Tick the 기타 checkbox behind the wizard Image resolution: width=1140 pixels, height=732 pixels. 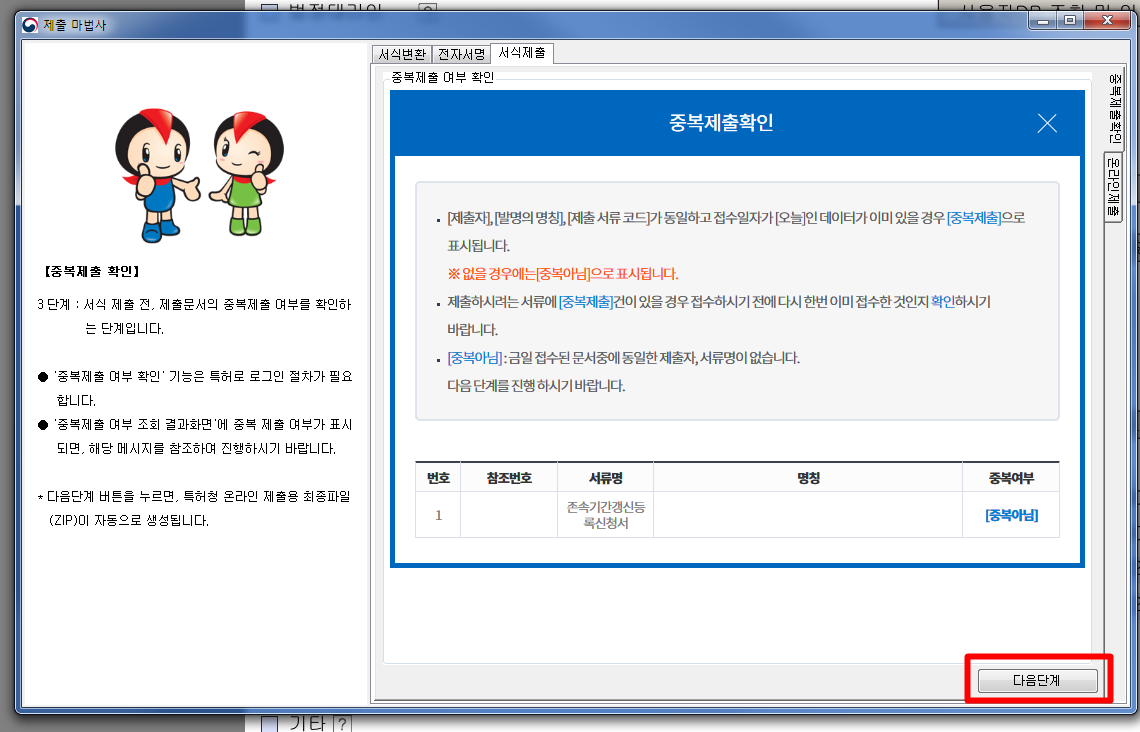pyautogui.click(x=269, y=724)
